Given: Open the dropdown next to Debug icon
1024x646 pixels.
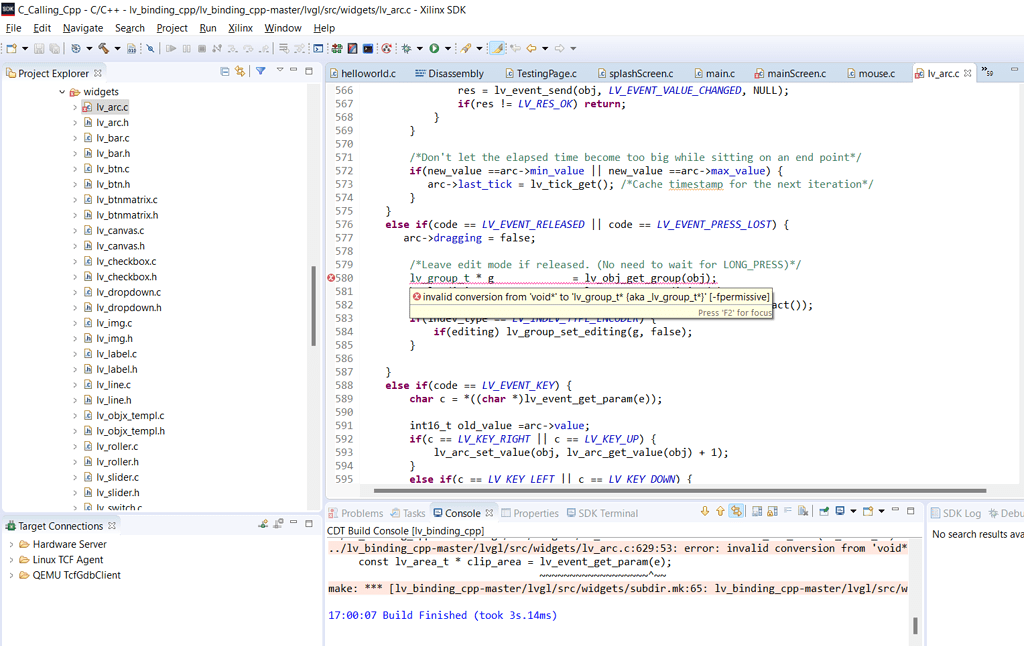Looking at the screenshot, I should pyautogui.click(x=420, y=48).
